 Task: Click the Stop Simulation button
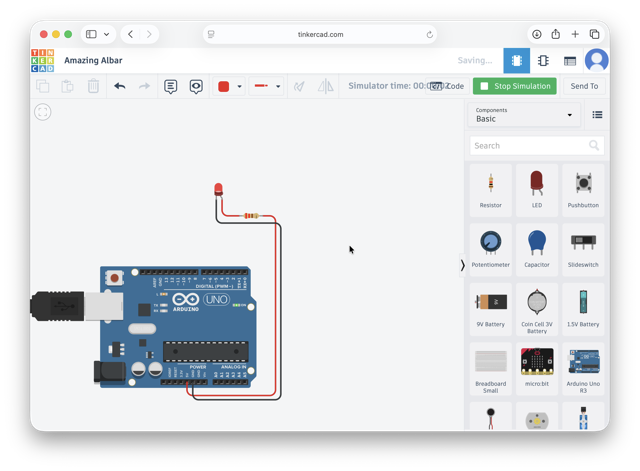point(515,86)
